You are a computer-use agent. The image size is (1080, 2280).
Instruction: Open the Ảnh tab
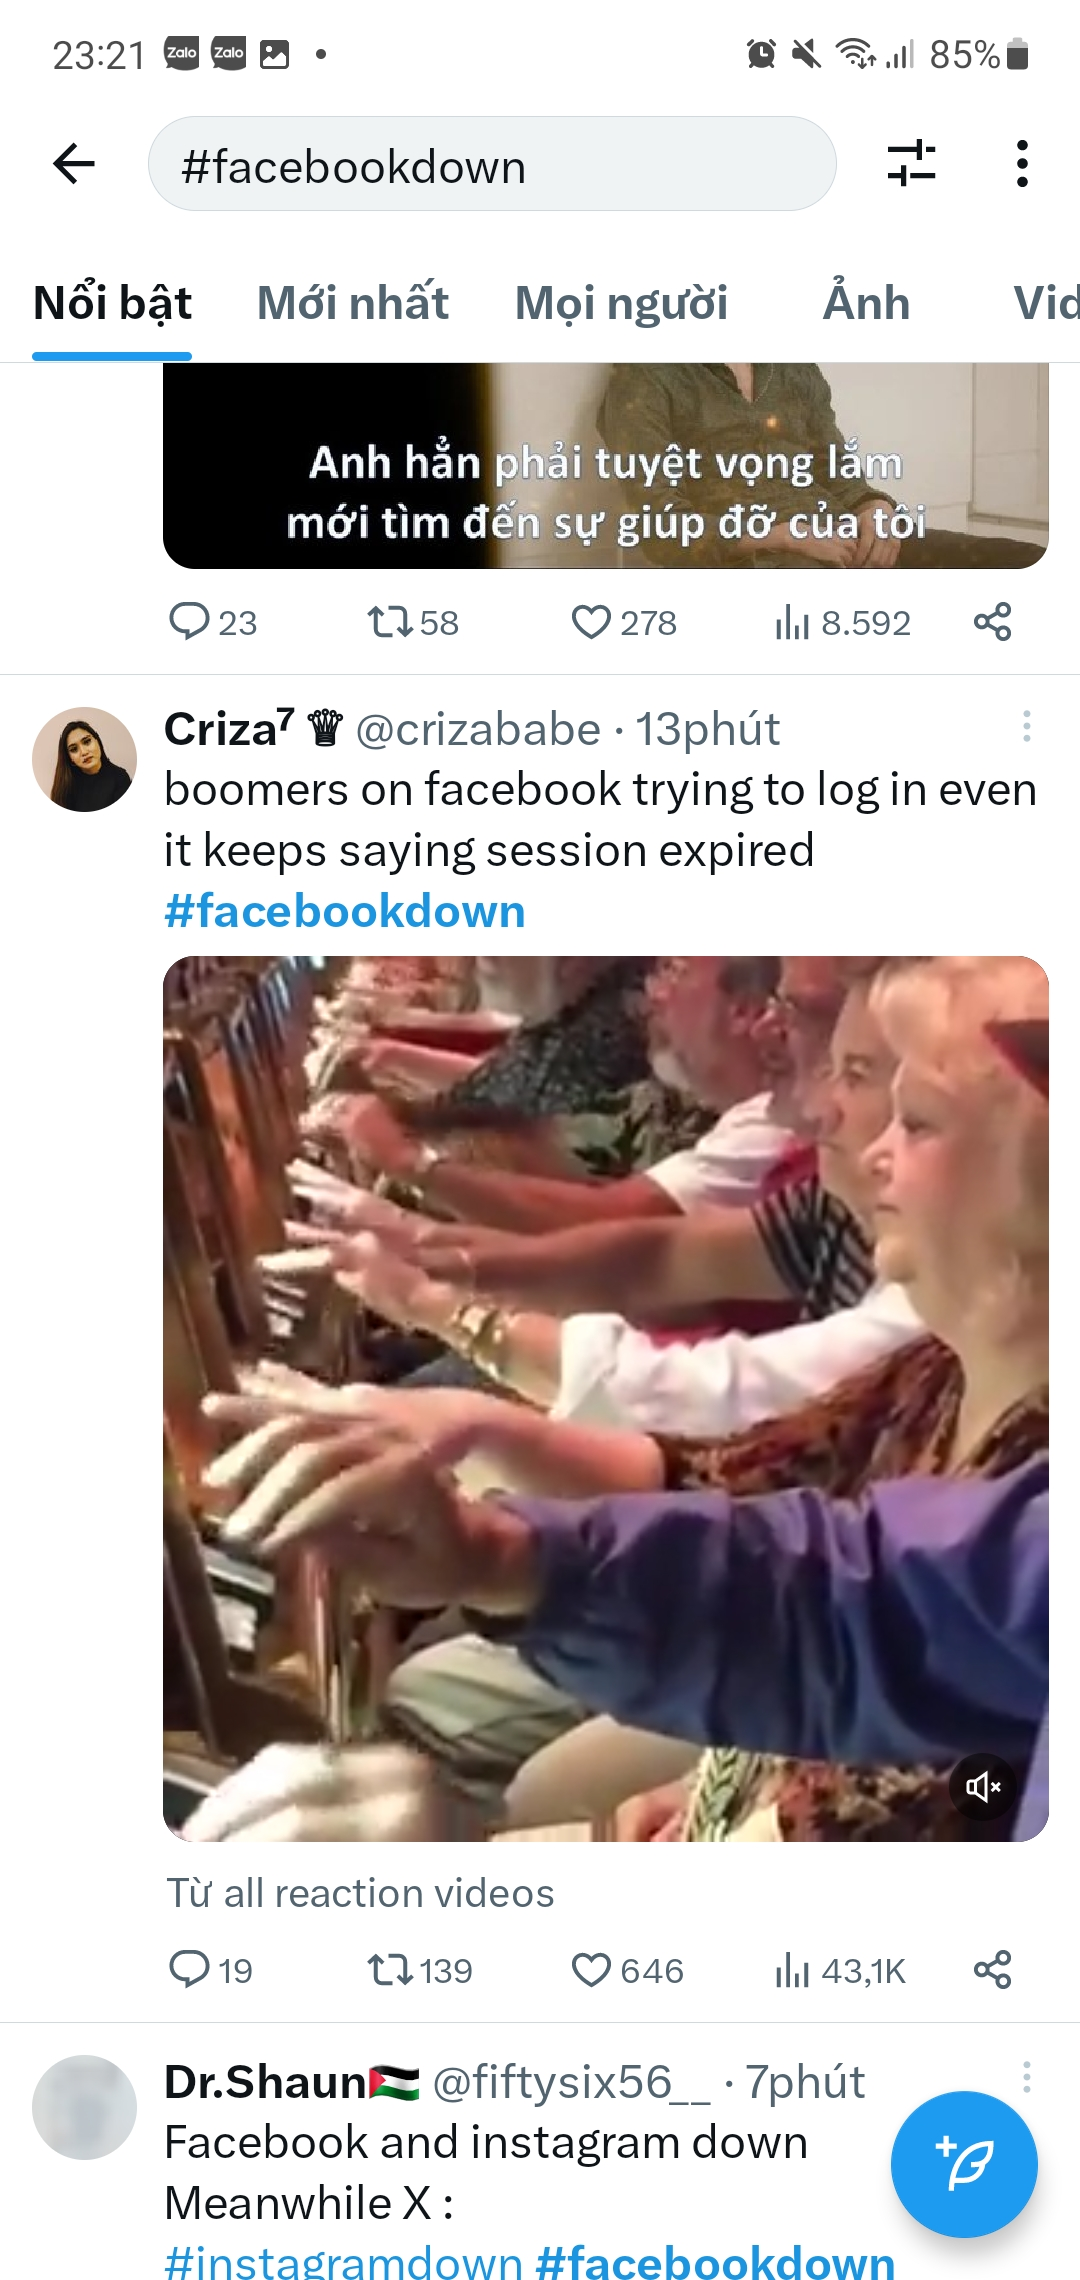coord(866,304)
